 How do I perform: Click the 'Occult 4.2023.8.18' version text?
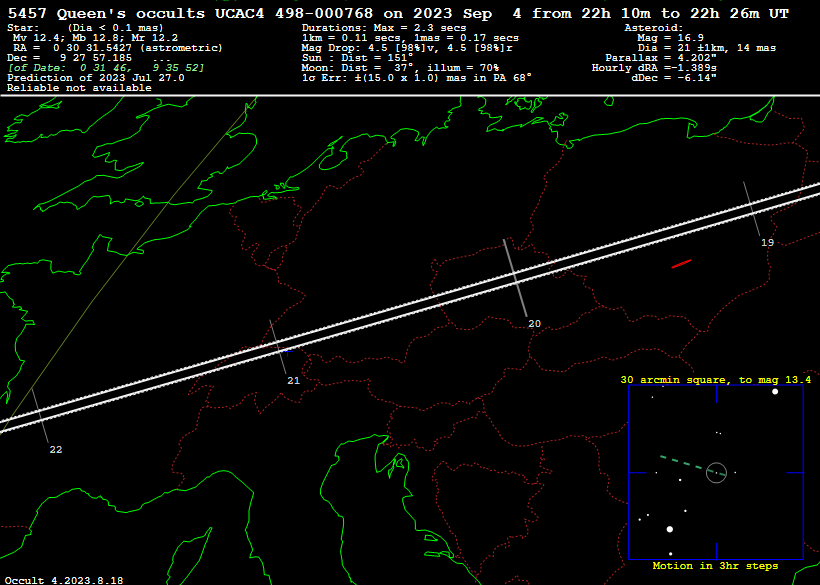tap(64, 580)
